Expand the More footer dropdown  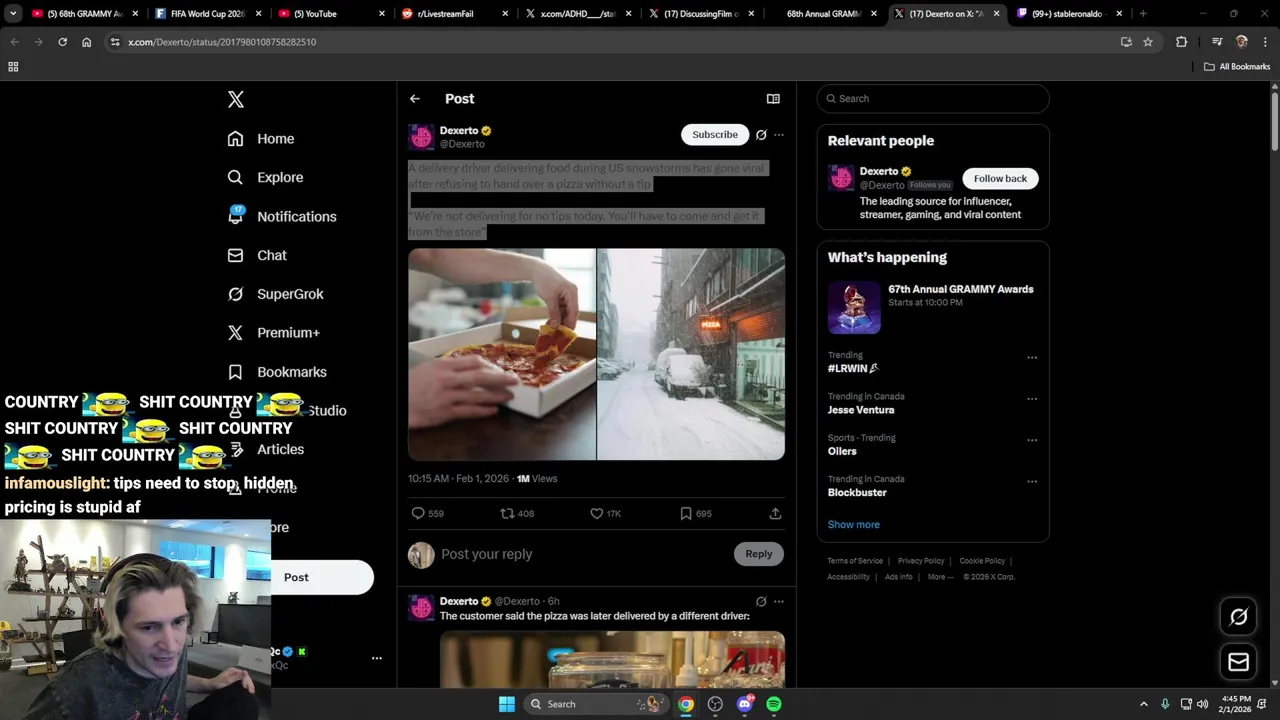pos(940,577)
